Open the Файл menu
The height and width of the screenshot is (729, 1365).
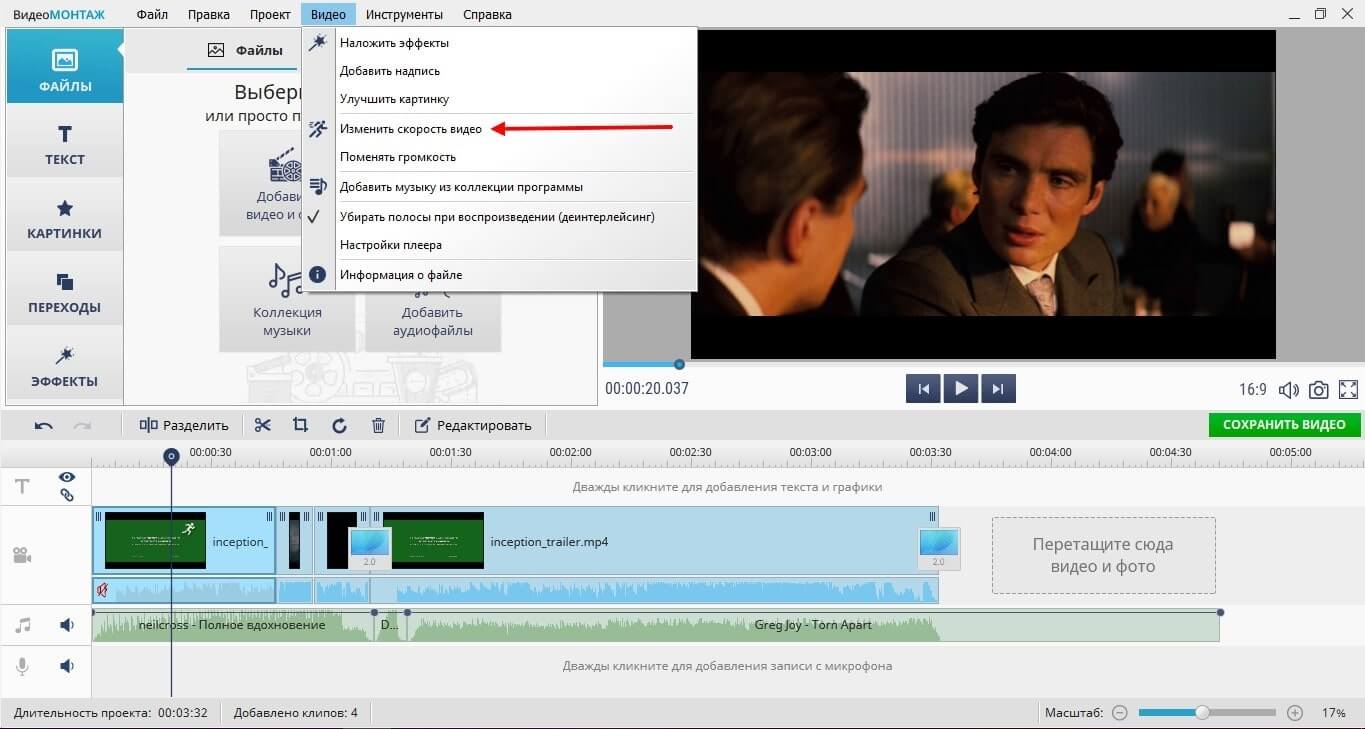pos(152,14)
